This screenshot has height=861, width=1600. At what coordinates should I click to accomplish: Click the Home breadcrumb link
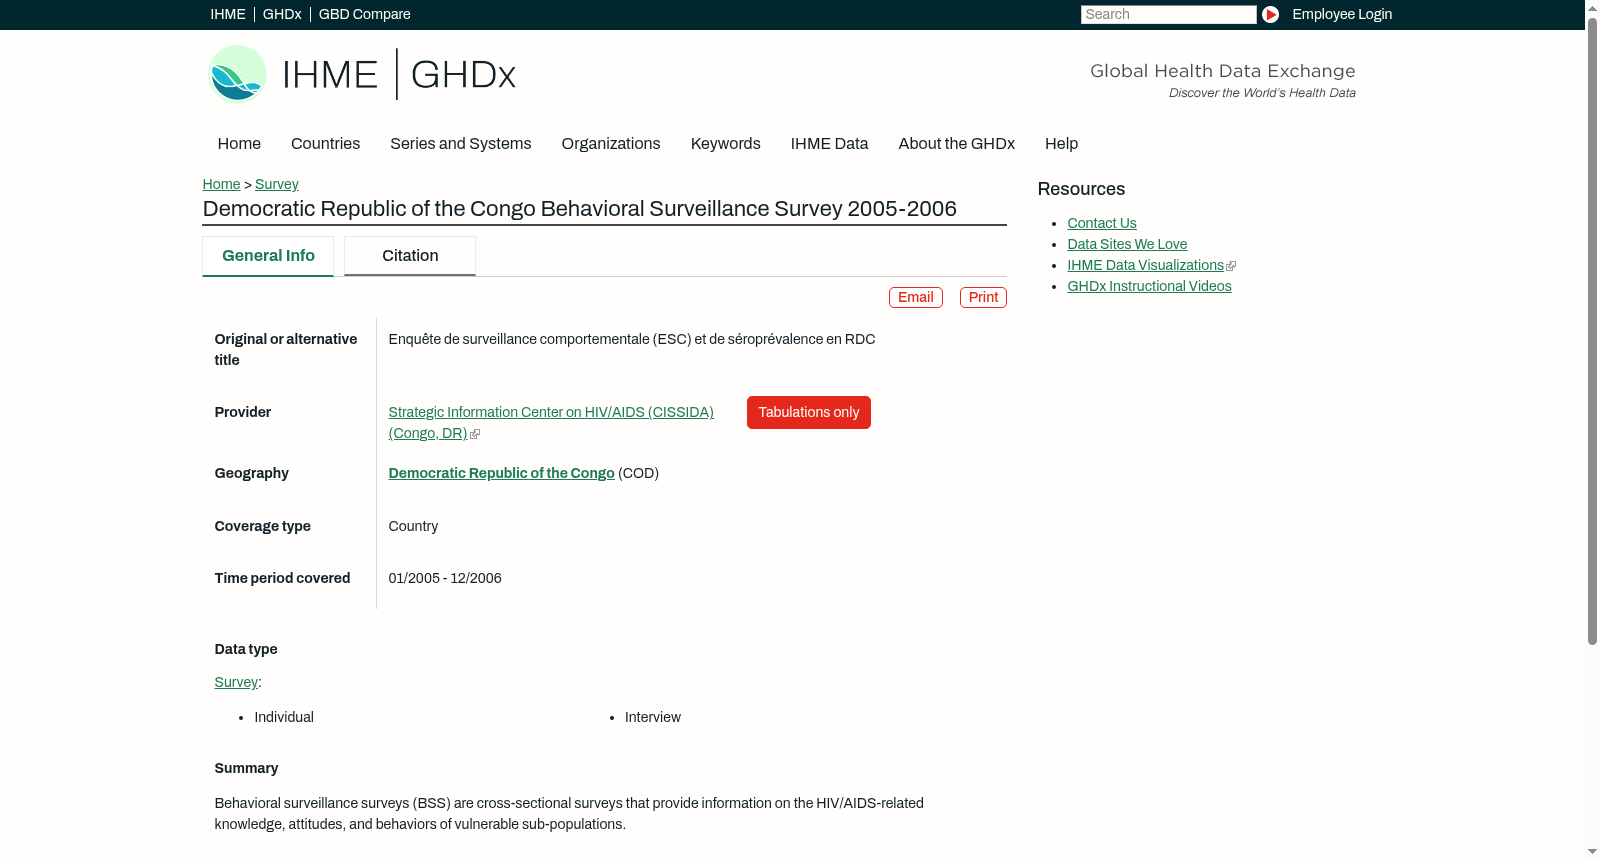pos(221,184)
